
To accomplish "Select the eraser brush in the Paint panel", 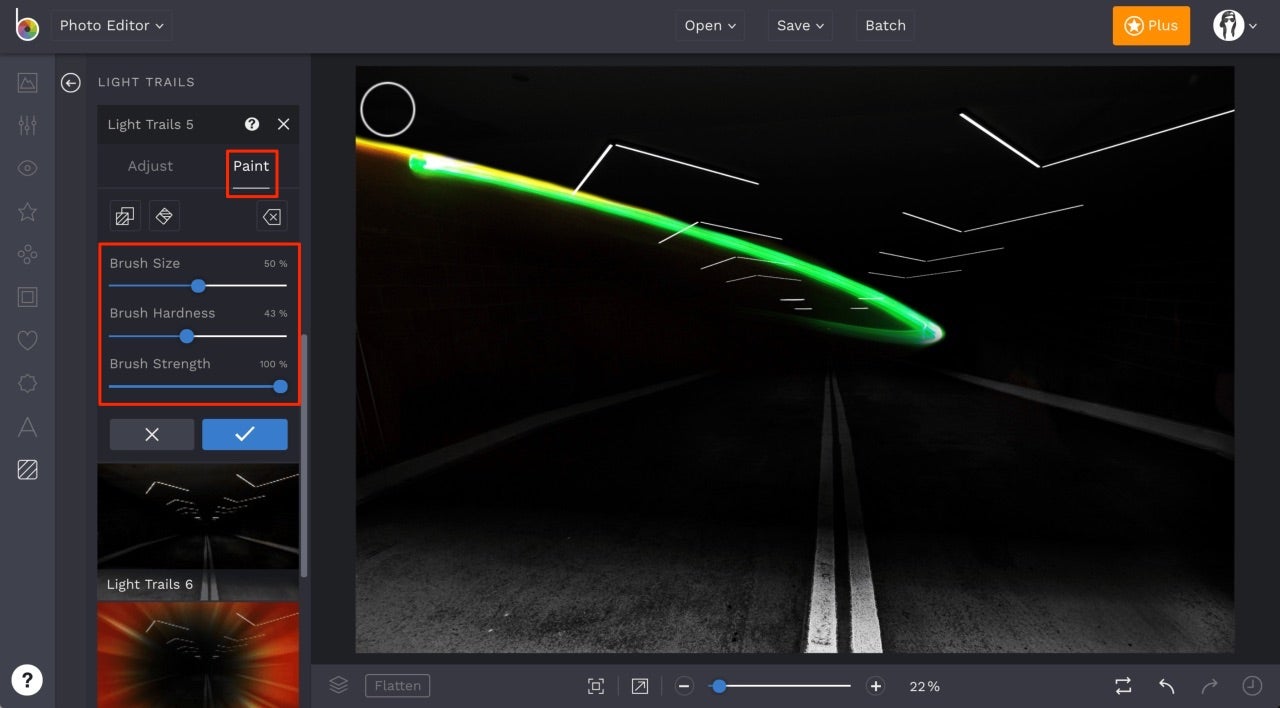I will (x=164, y=216).
